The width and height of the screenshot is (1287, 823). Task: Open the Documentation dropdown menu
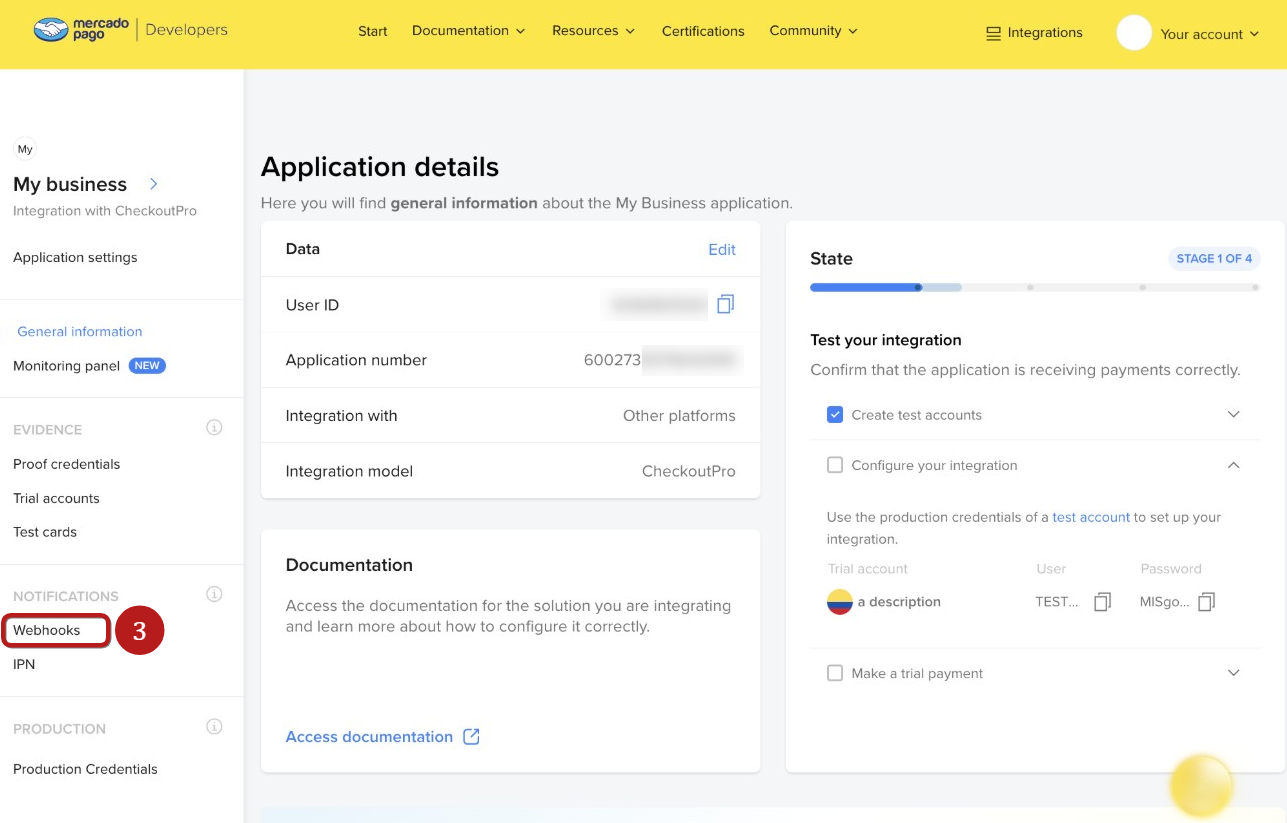pos(469,31)
